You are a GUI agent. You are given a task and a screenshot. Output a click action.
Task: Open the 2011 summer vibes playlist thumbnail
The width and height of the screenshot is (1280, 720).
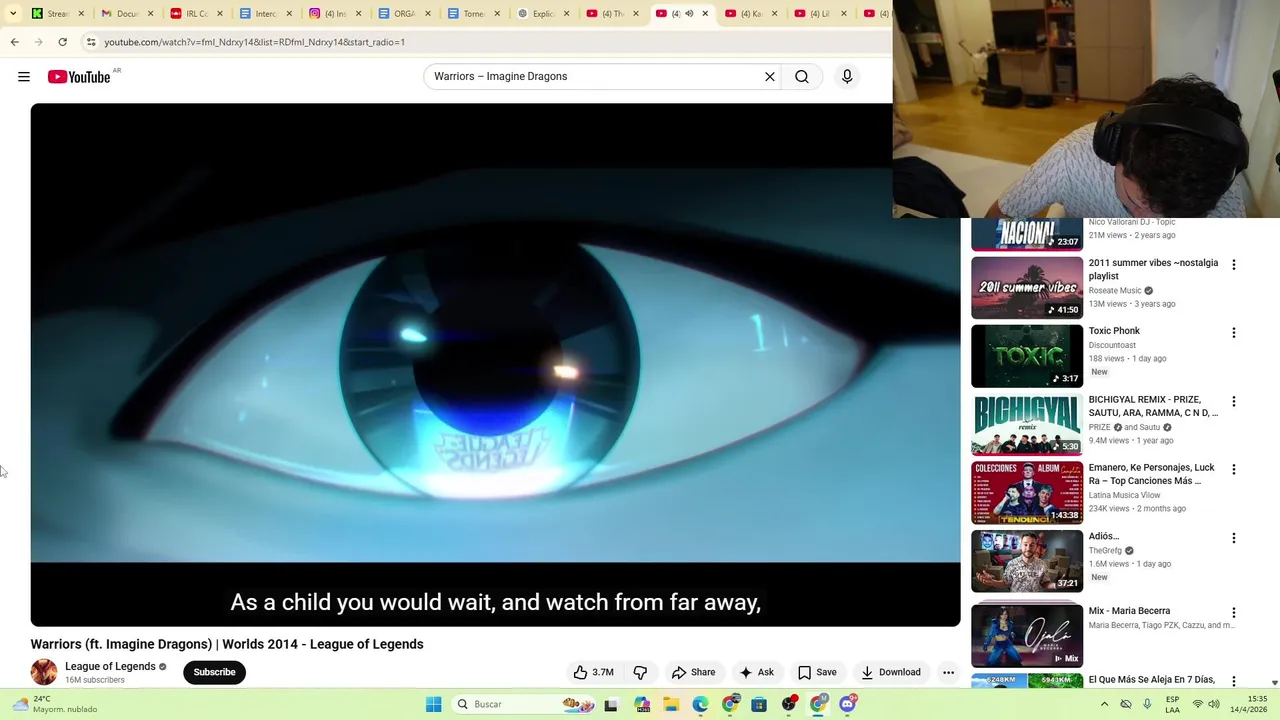click(x=1027, y=288)
